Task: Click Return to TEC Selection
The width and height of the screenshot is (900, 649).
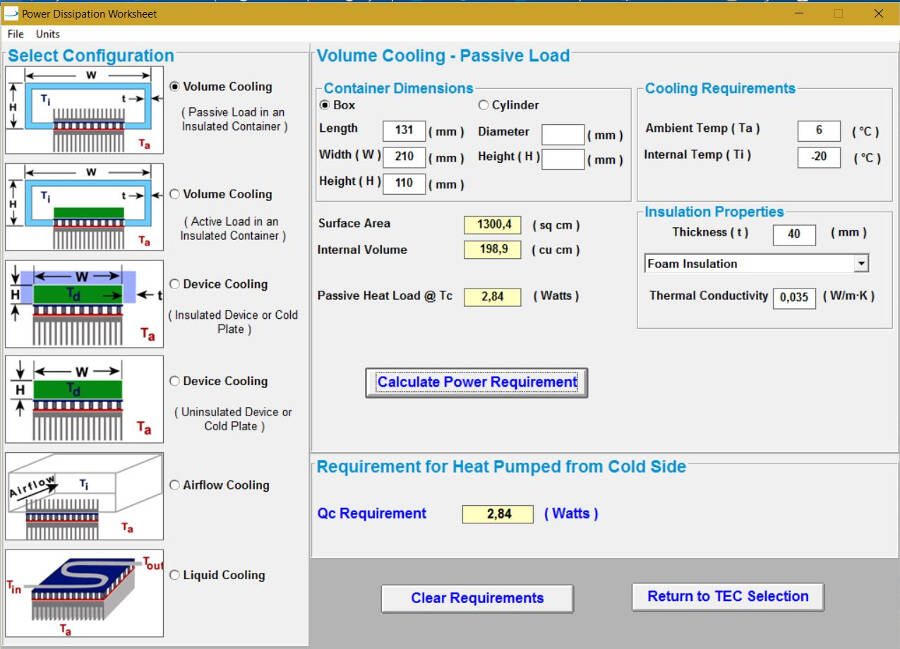Action: pos(727,596)
